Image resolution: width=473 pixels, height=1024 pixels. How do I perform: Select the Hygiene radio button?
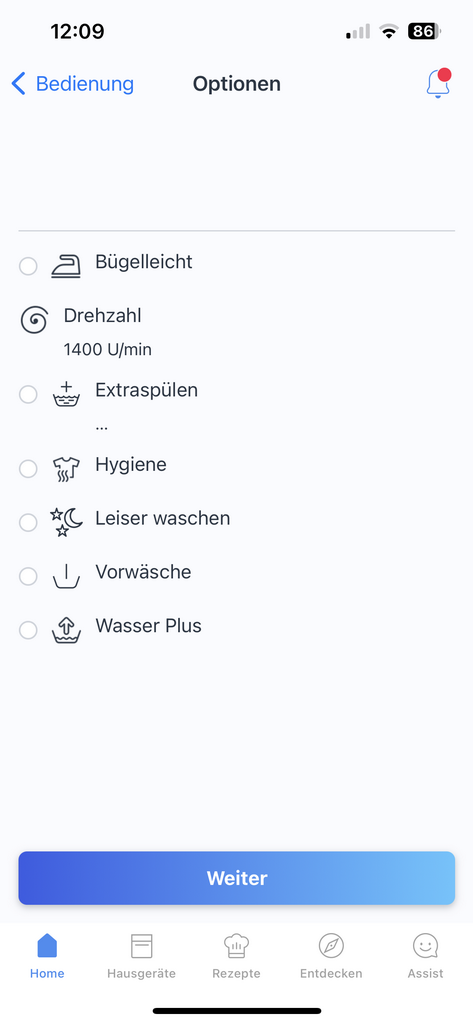[x=28, y=469]
